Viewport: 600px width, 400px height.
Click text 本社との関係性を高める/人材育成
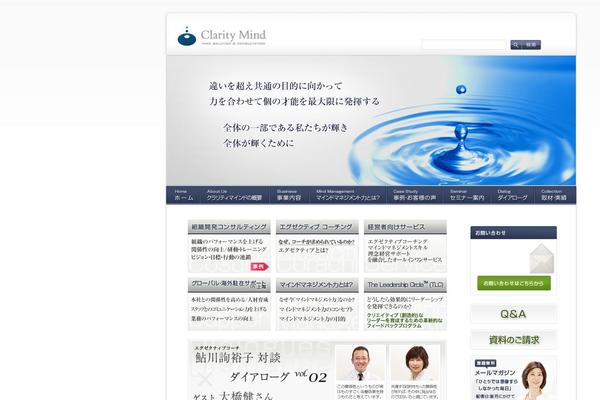tap(230, 300)
